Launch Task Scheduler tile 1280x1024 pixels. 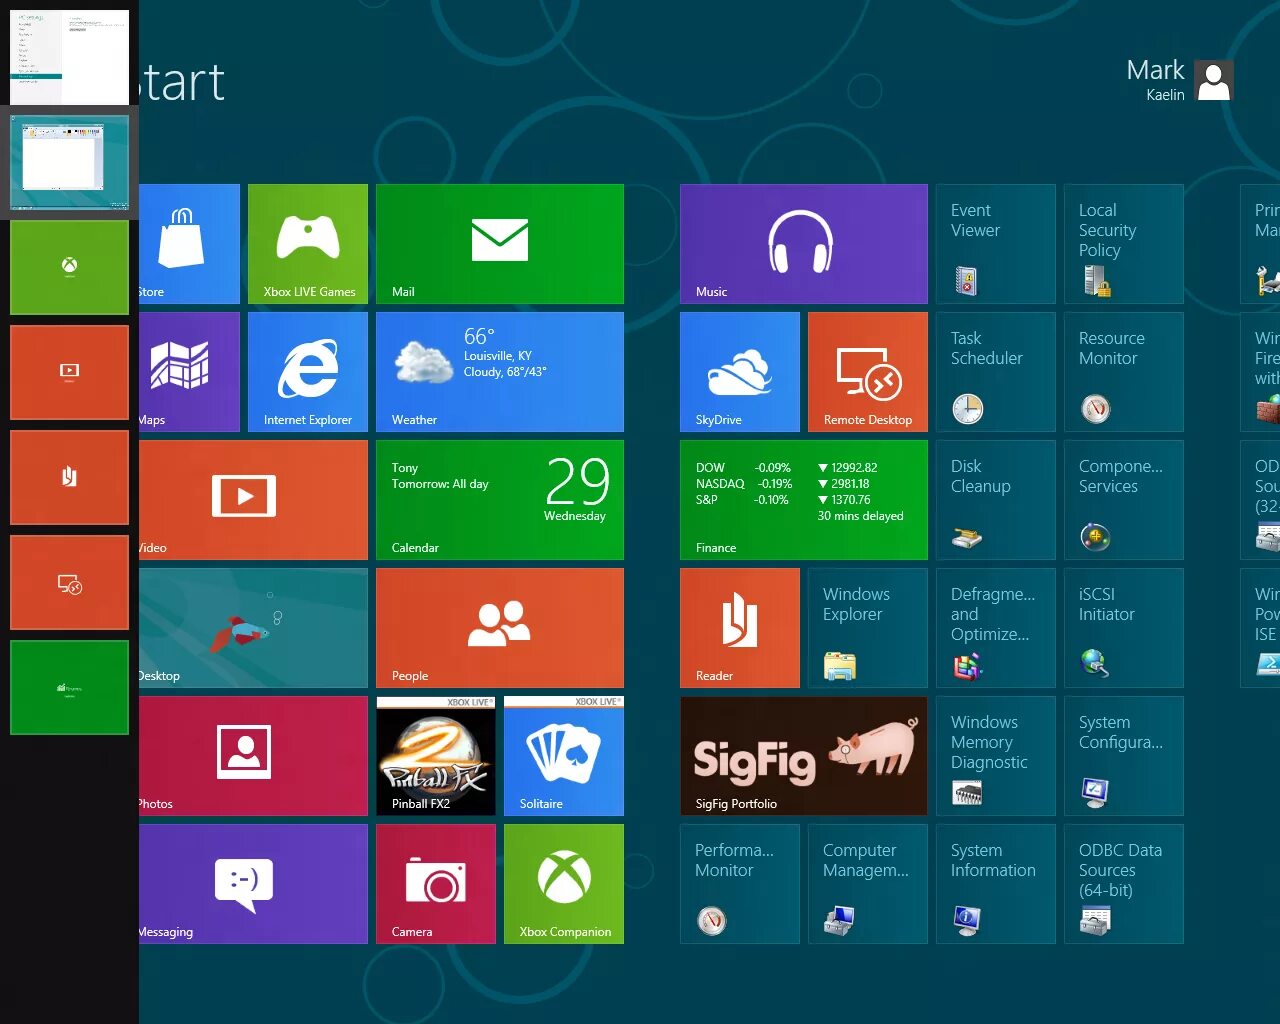(996, 372)
